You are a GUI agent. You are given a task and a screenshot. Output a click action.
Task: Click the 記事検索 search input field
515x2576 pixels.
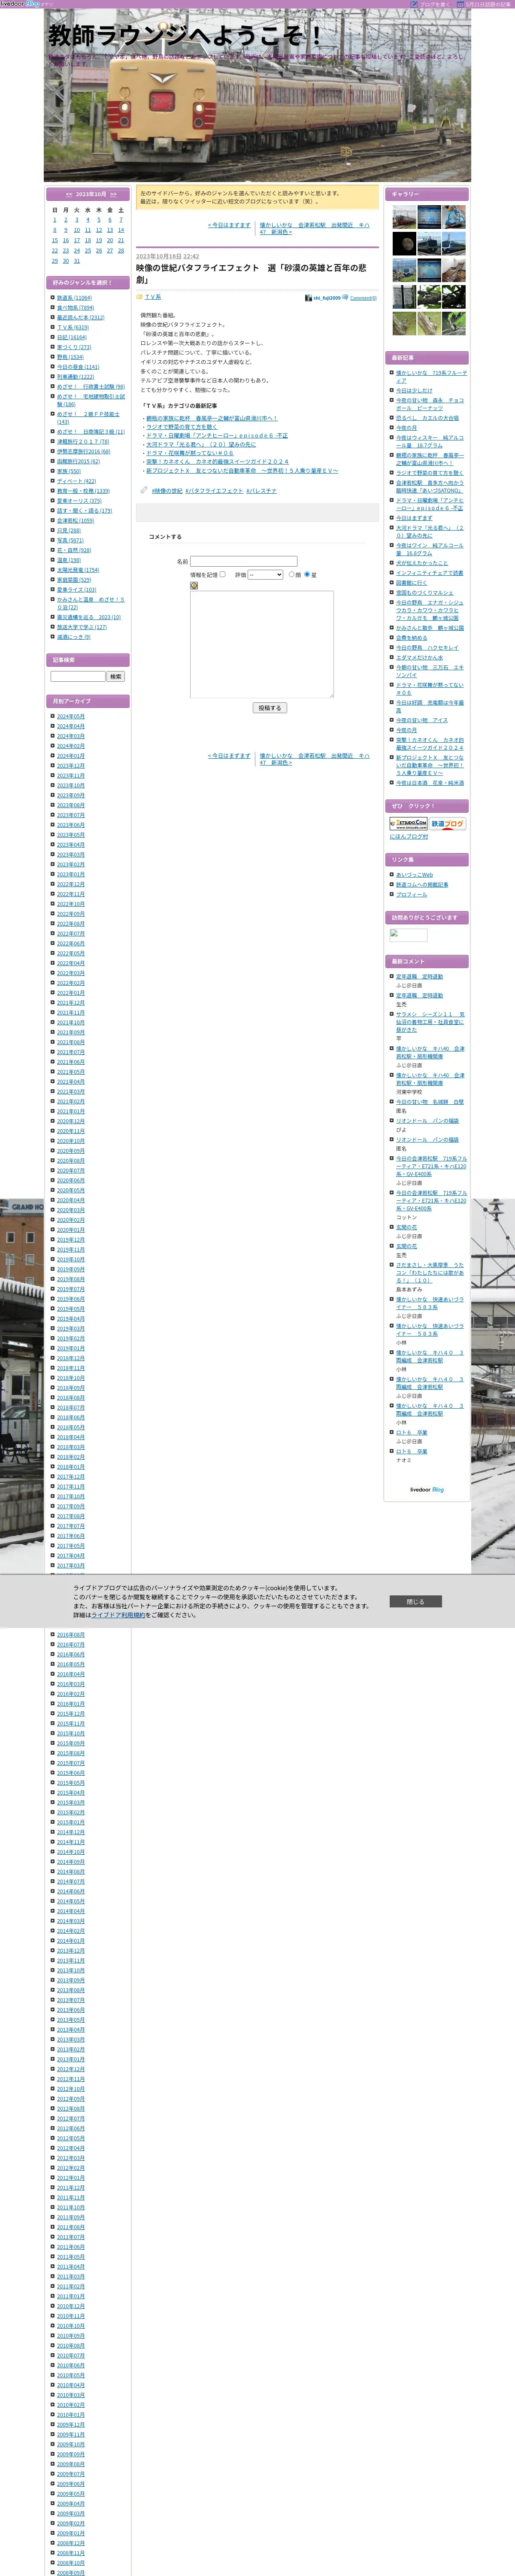tap(78, 676)
